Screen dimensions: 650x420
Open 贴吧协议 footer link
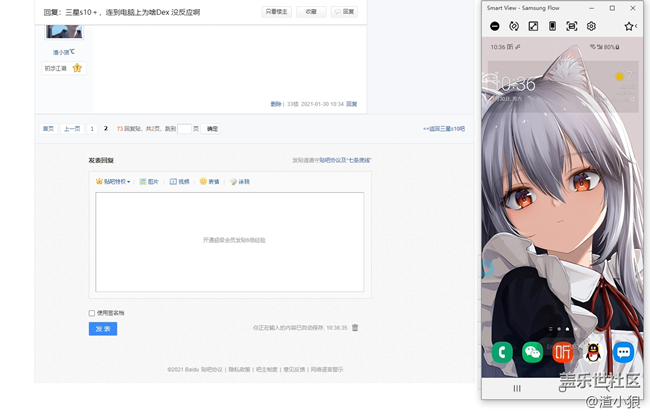212,369
